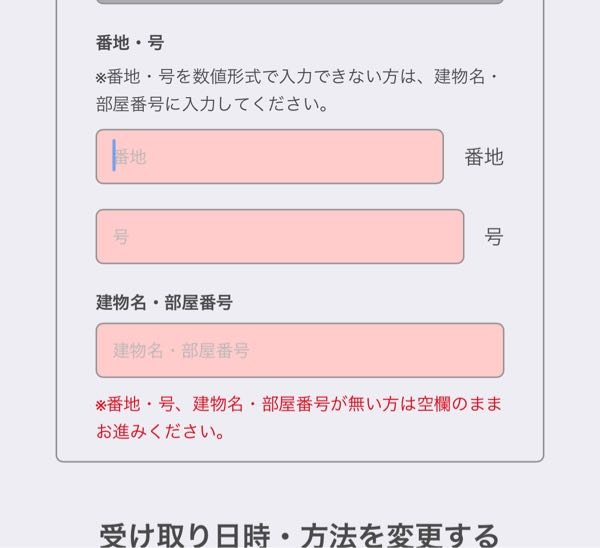Screen dimensions: 600x548
Task: Tap the gray field at top edge
Action: (x=300, y=2)
